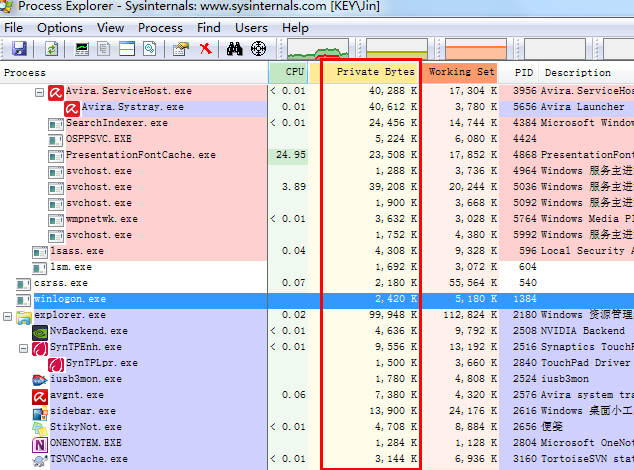Collapse the Avira.ServiceHost.exe tree node

coord(39,93)
